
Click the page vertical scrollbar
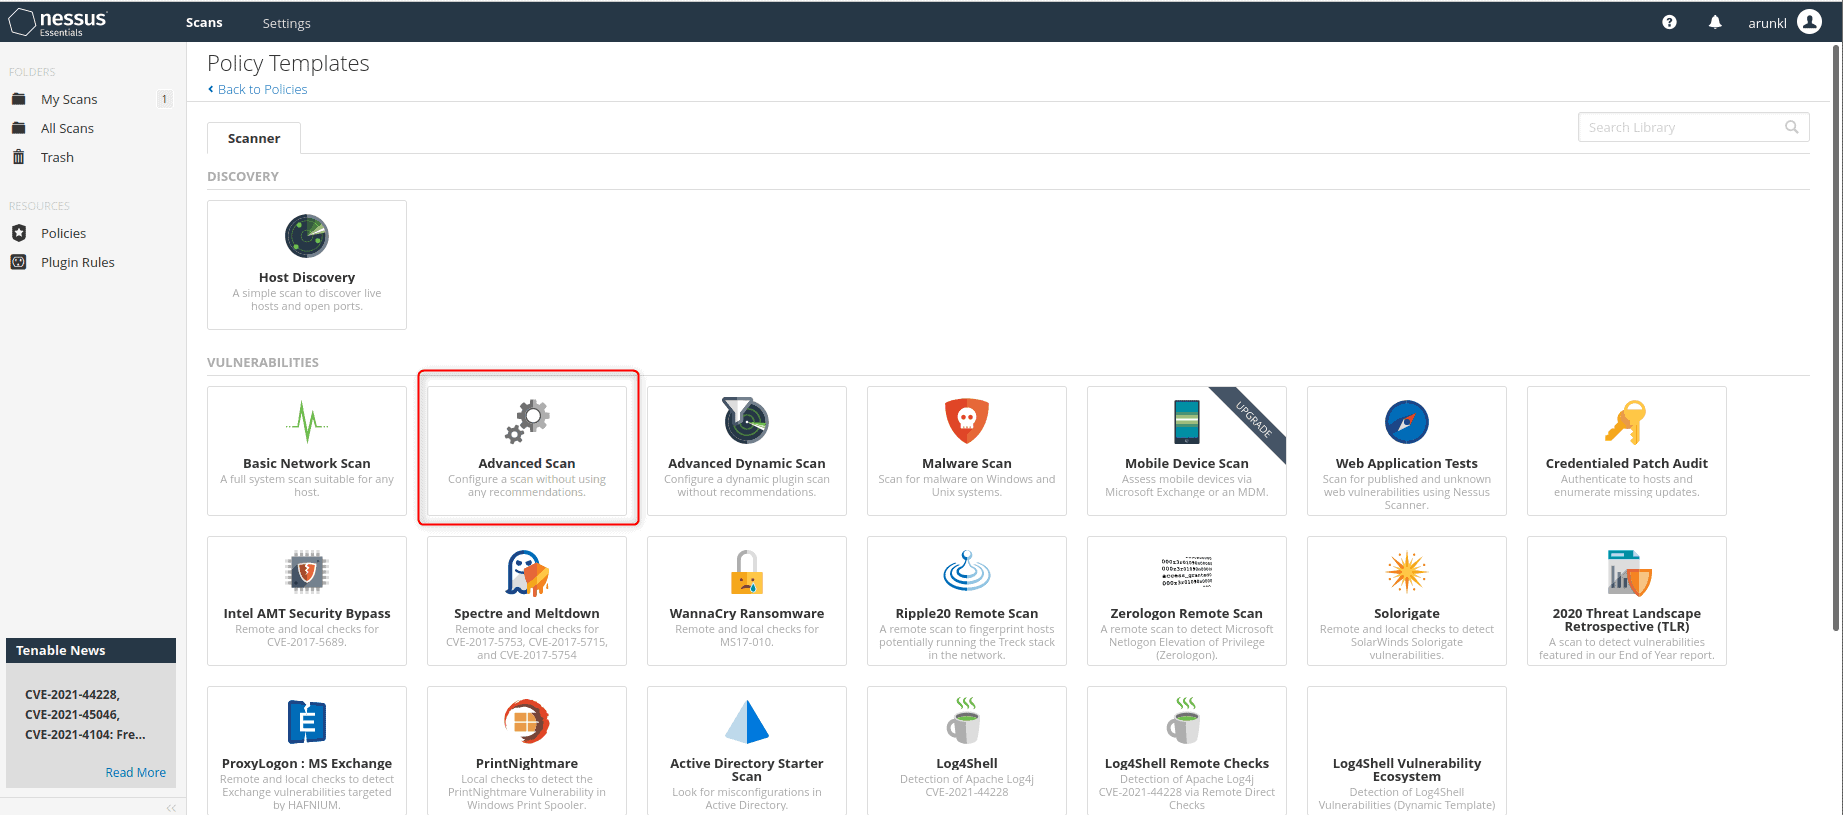coord(1836,340)
